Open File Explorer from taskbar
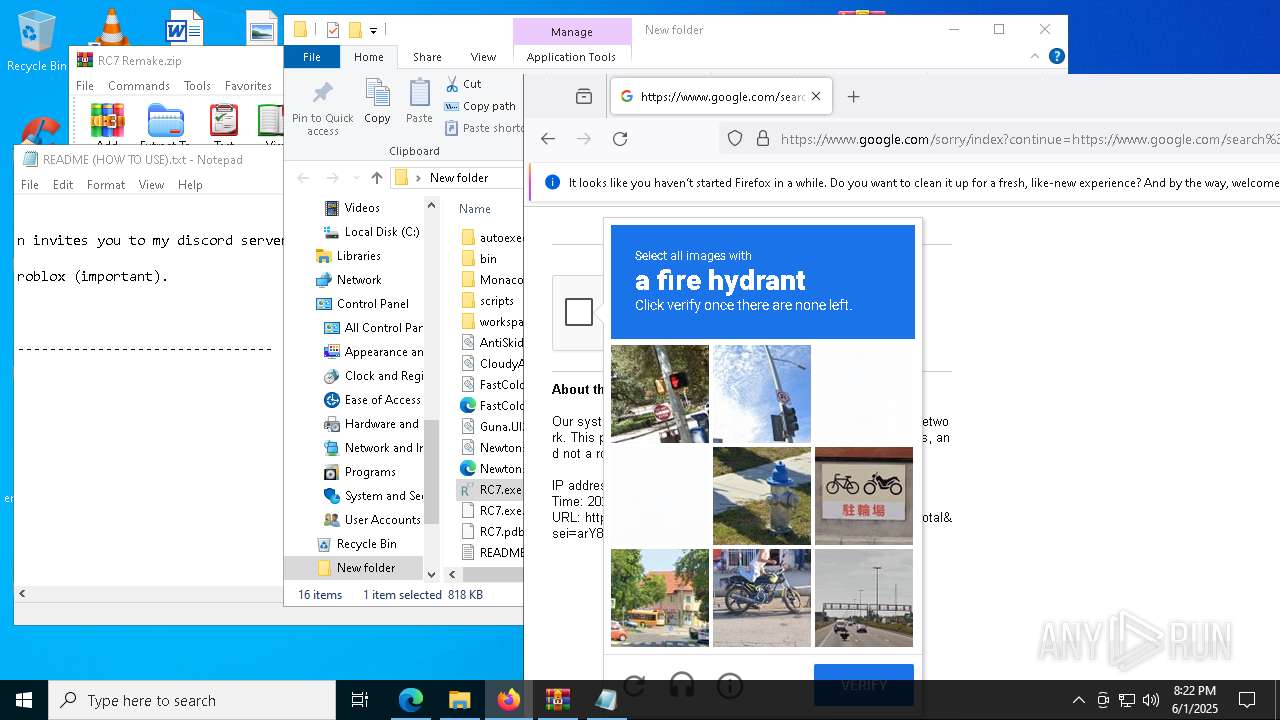Image resolution: width=1280 pixels, height=720 pixels. pos(459,700)
